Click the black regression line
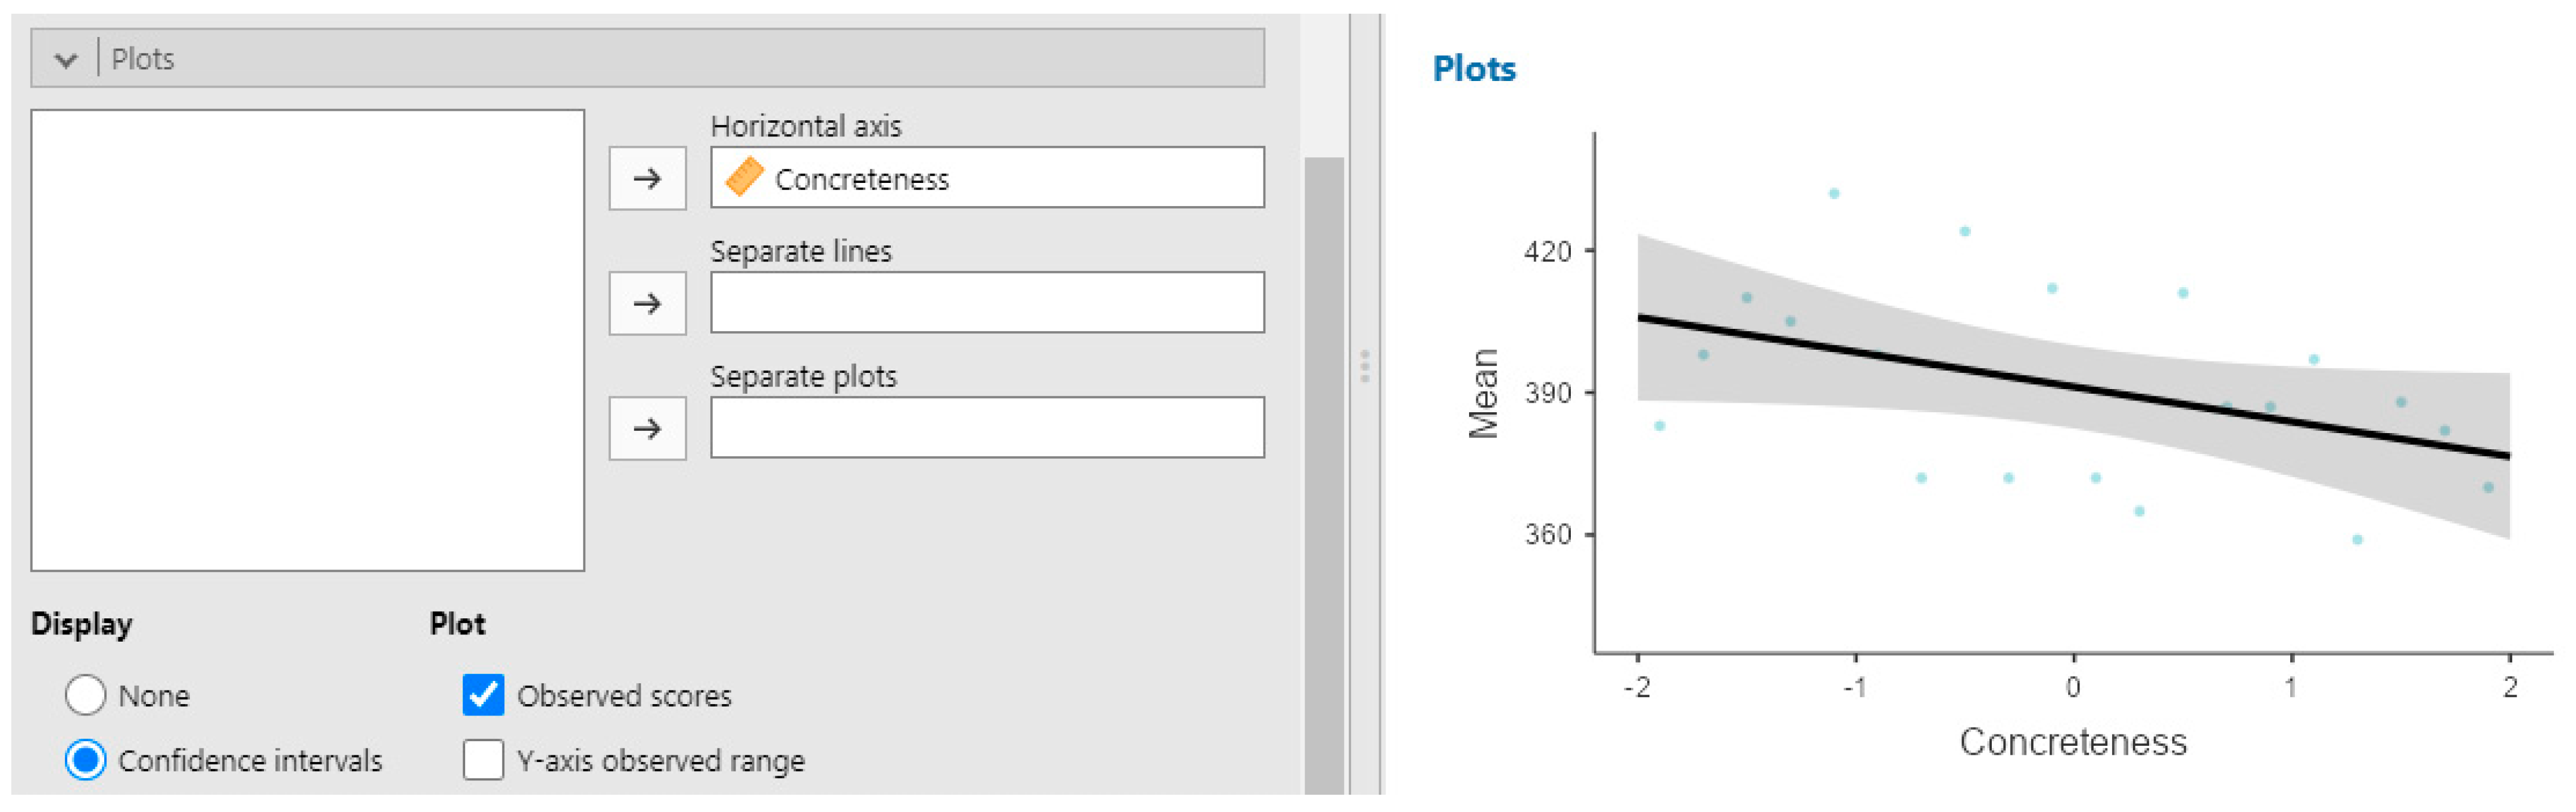This screenshot has height=812, width=2576. tap(2073, 387)
